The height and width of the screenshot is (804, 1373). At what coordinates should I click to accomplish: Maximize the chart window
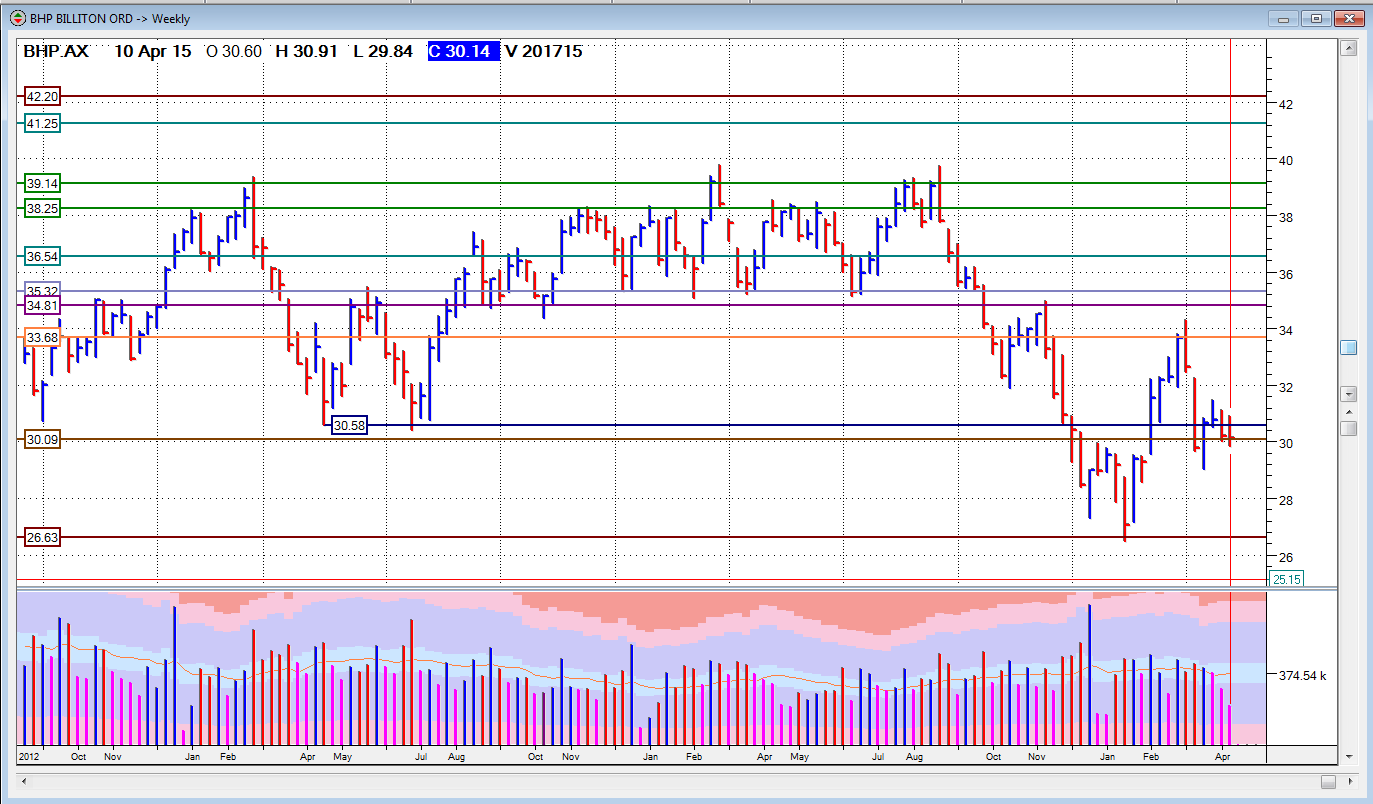point(1315,18)
